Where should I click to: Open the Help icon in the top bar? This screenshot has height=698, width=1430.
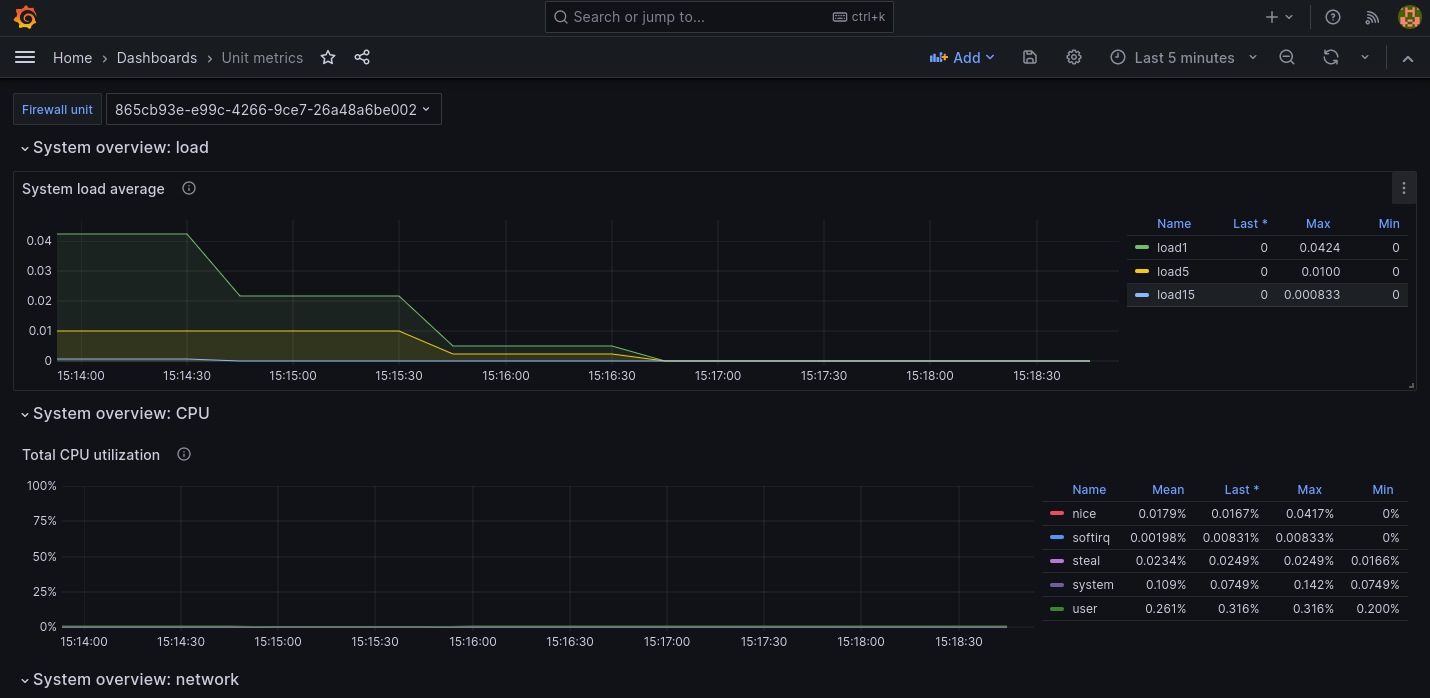(x=1333, y=17)
